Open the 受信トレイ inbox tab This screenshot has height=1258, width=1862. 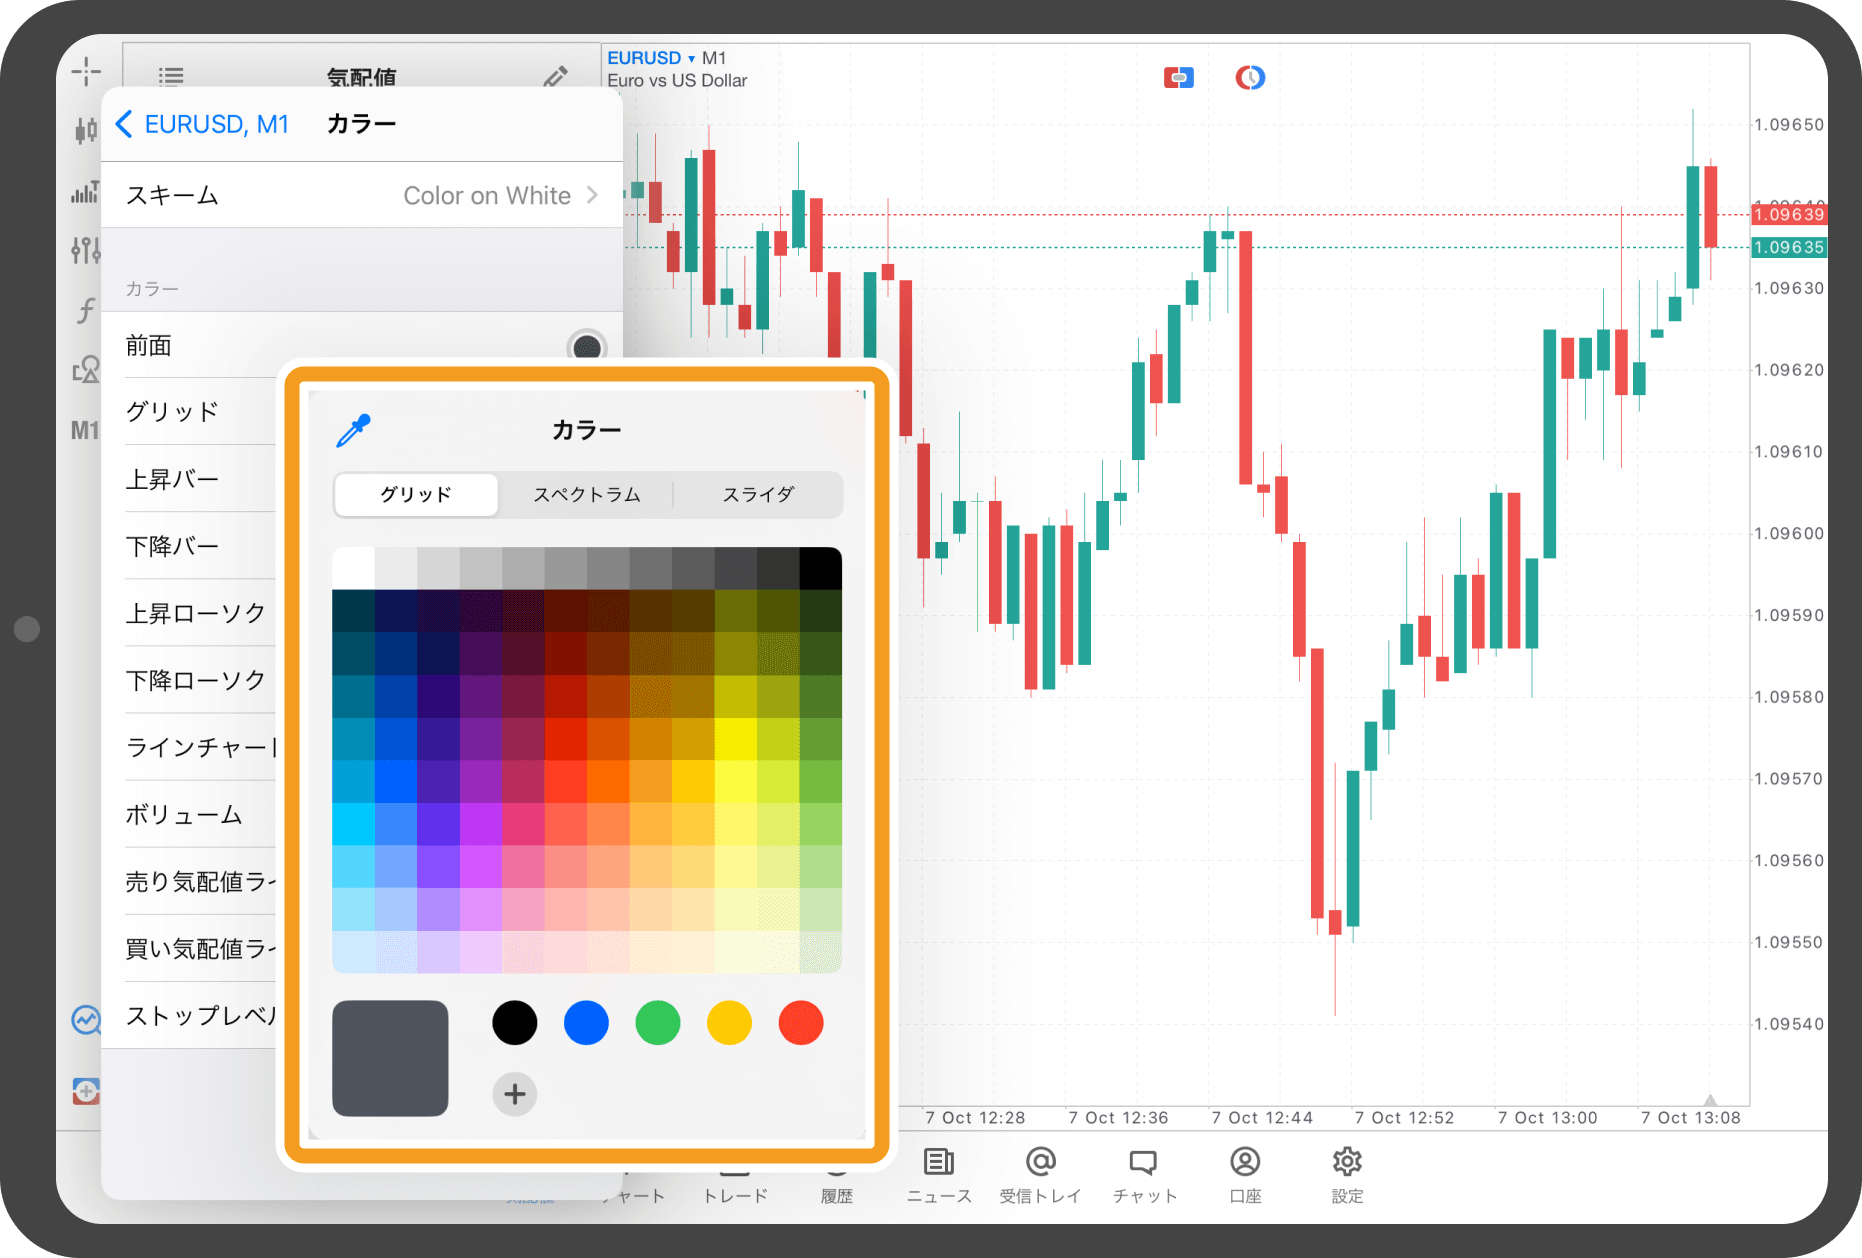pos(1041,1175)
